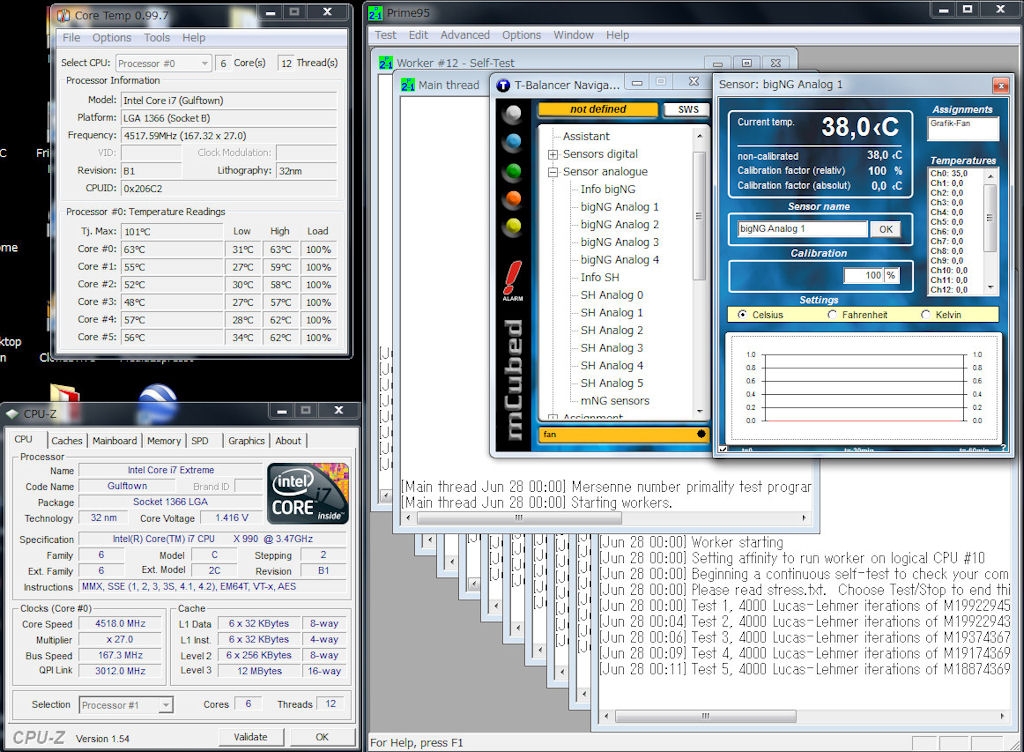Click the sensor name text field
This screenshot has width=1024, height=752.
pyautogui.click(x=802, y=229)
